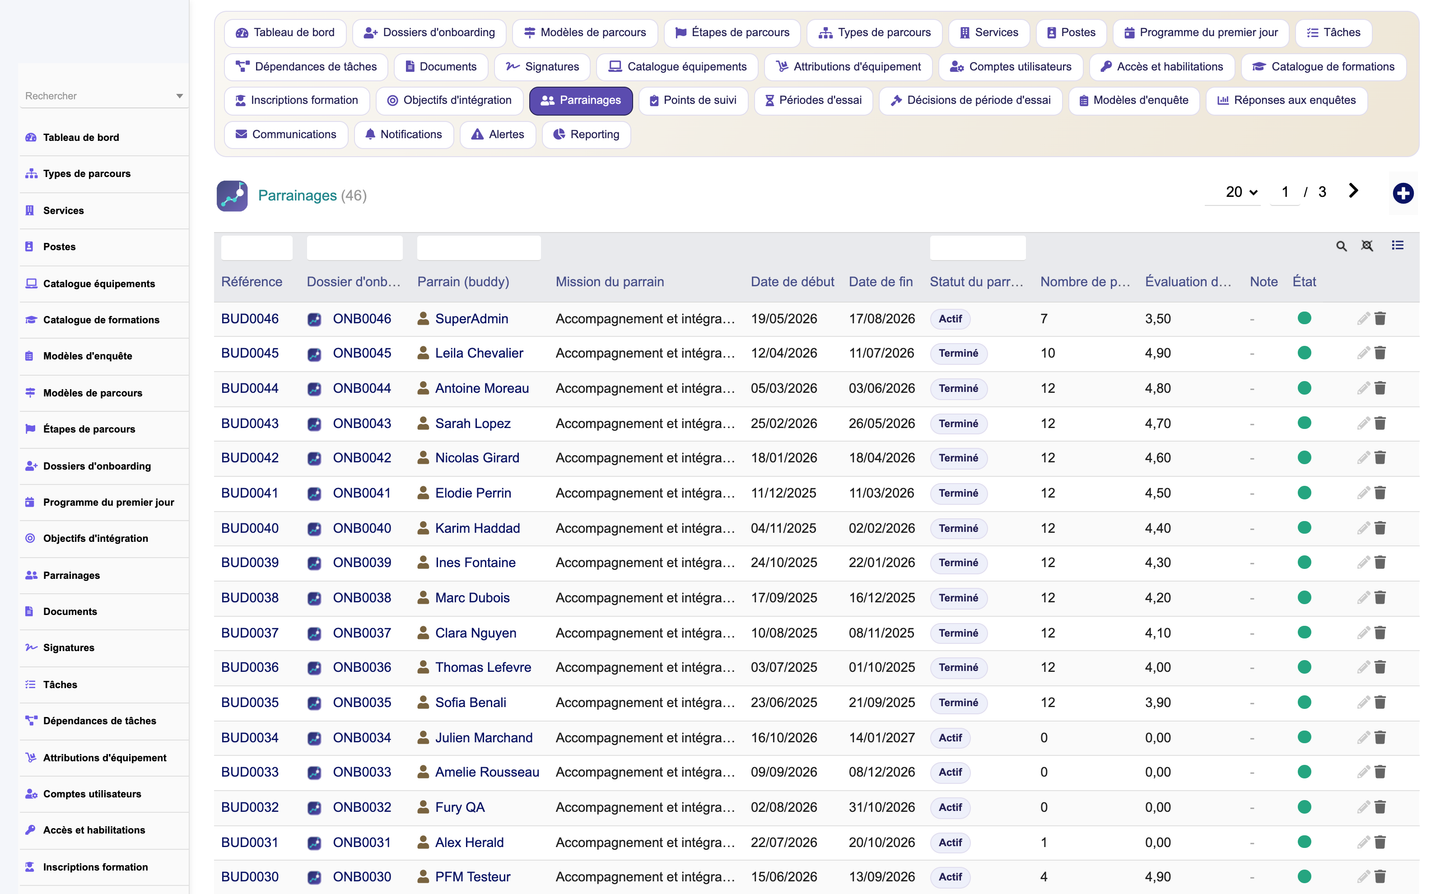Sort by Mission du parrain column header
1445x894 pixels.
tap(610, 282)
